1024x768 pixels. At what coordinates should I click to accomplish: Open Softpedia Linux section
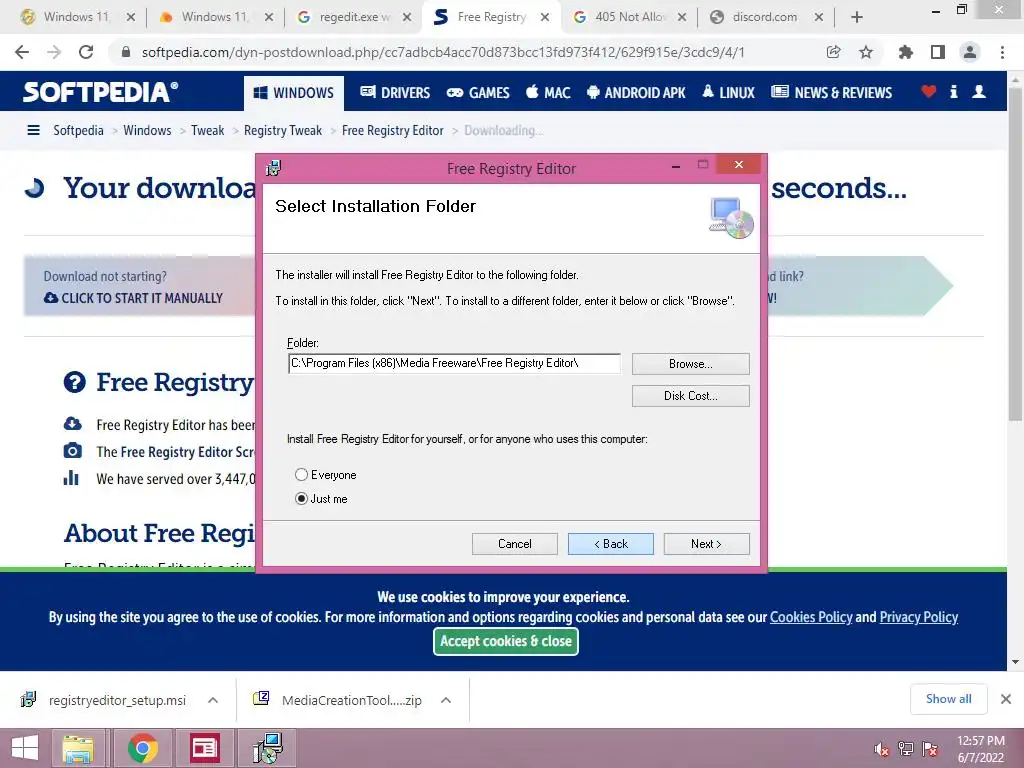point(728,93)
